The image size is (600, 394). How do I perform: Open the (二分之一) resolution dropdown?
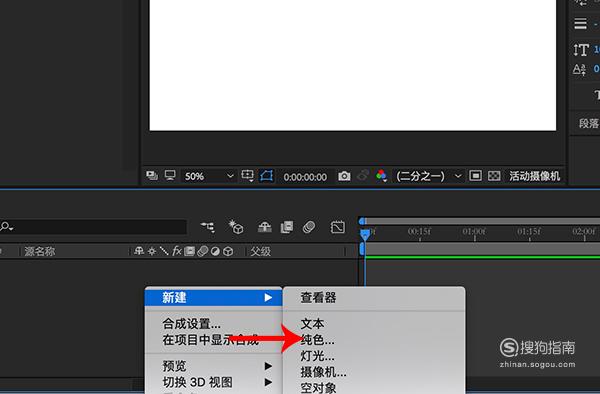(429, 176)
